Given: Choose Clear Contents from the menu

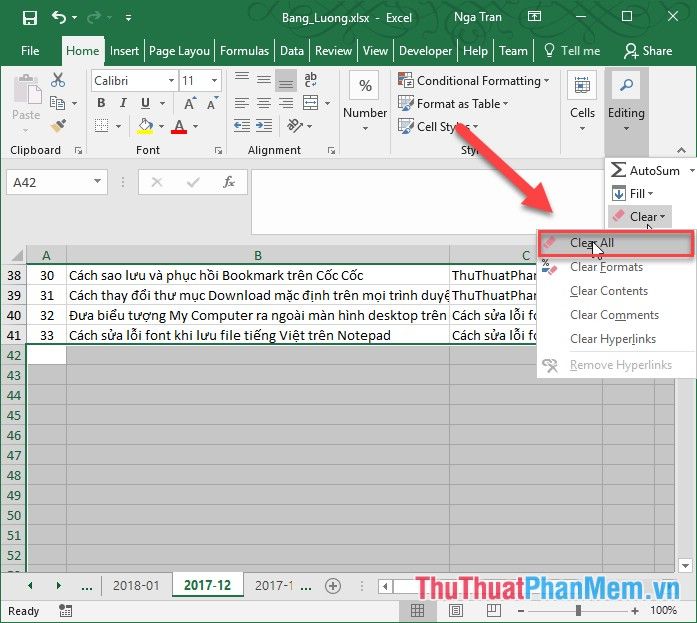Looking at the screenshot, I should [608, 291].
